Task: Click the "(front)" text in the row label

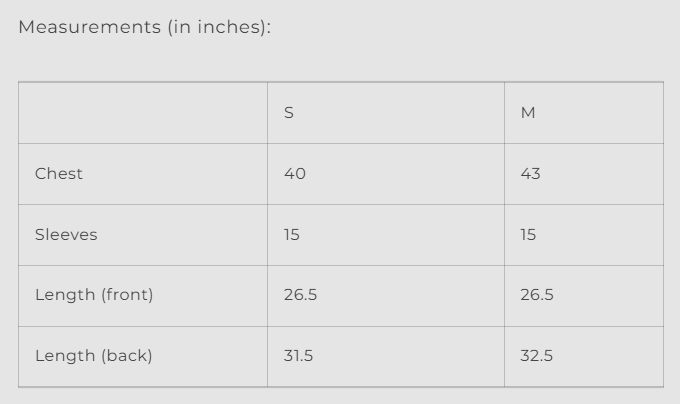Action: coord(126,295)
